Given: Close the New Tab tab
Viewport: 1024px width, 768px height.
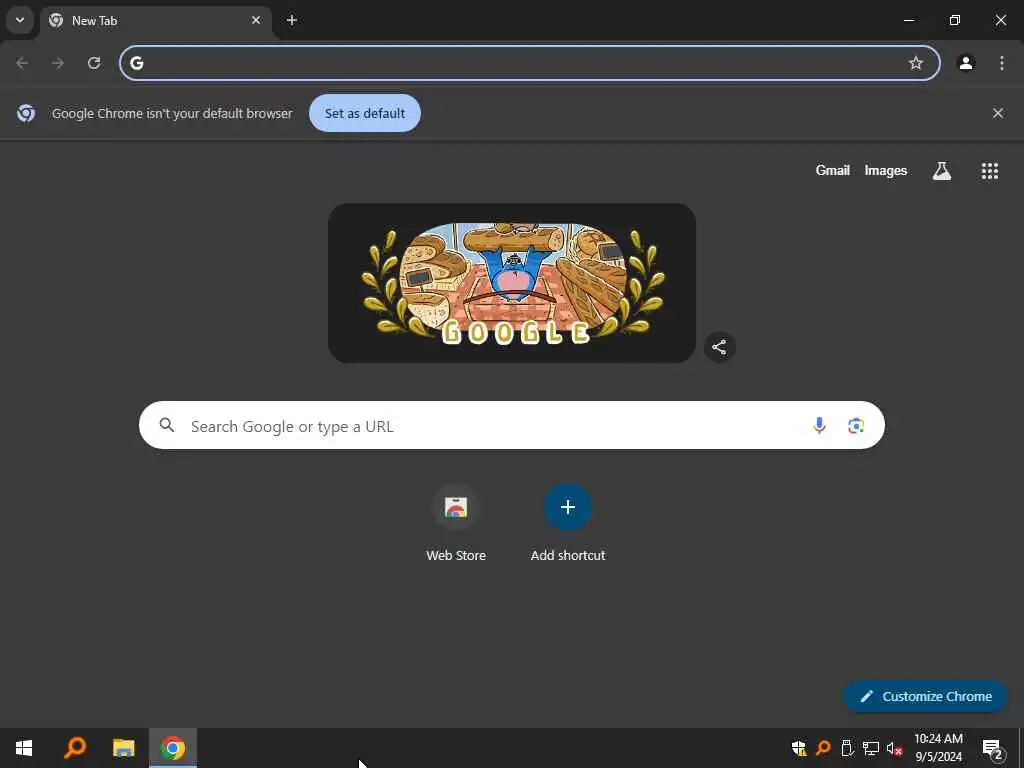Looking at the screenshot, I should pos(256,20).
